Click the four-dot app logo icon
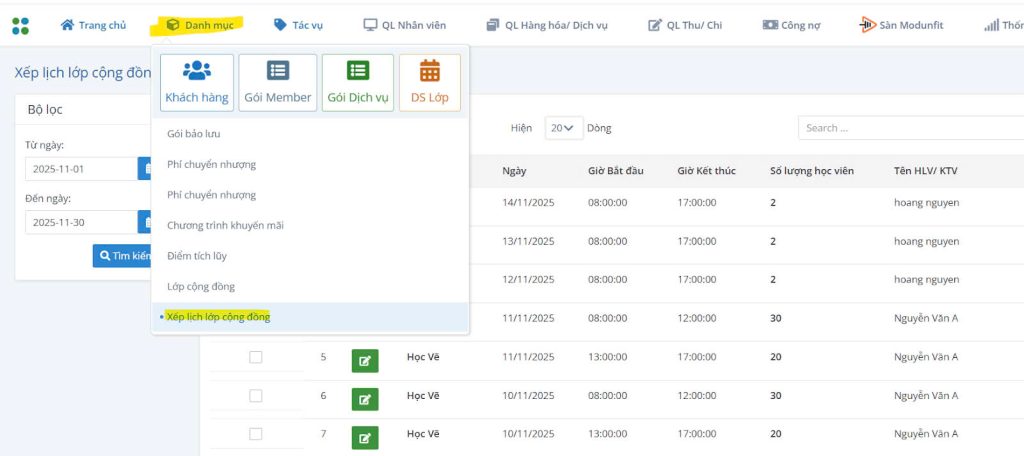Image resolution: width=1024 pixels, height=456 pixels. click(x=20, y=25)
